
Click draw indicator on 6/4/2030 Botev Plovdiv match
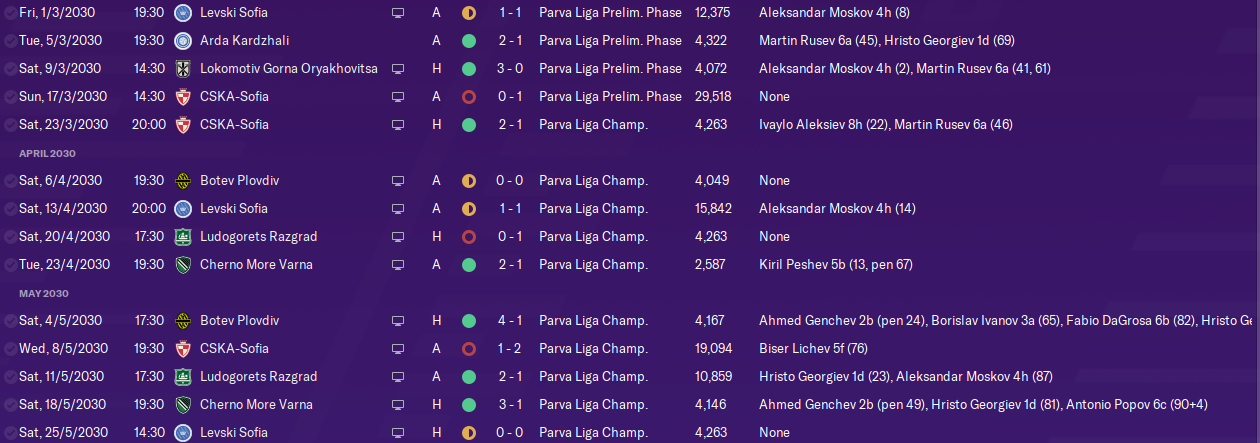click(468, 181)
